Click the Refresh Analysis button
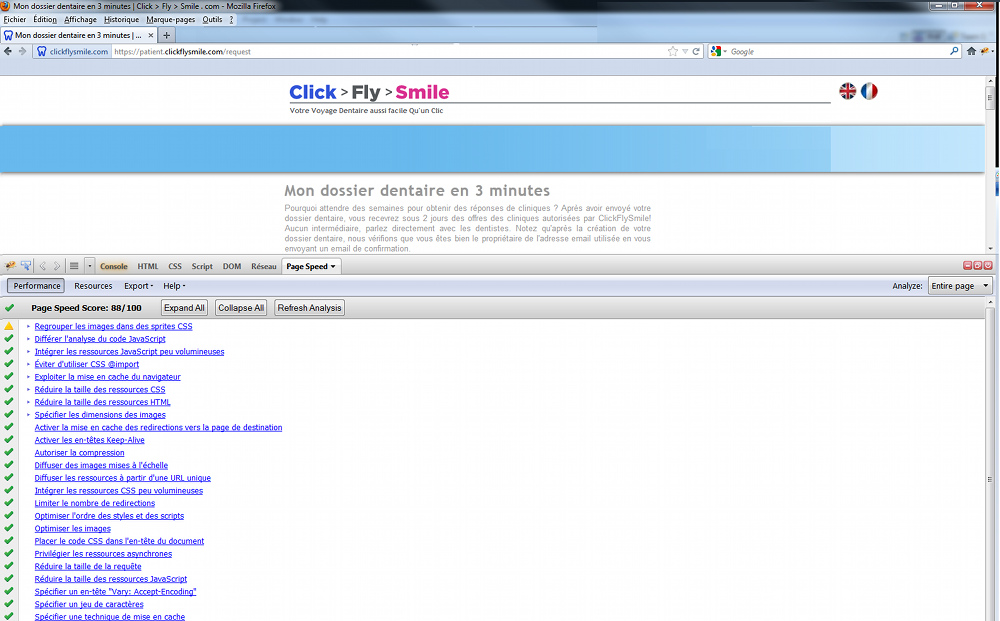Viewport: 1000px width, 621px height. coord(309,307)
